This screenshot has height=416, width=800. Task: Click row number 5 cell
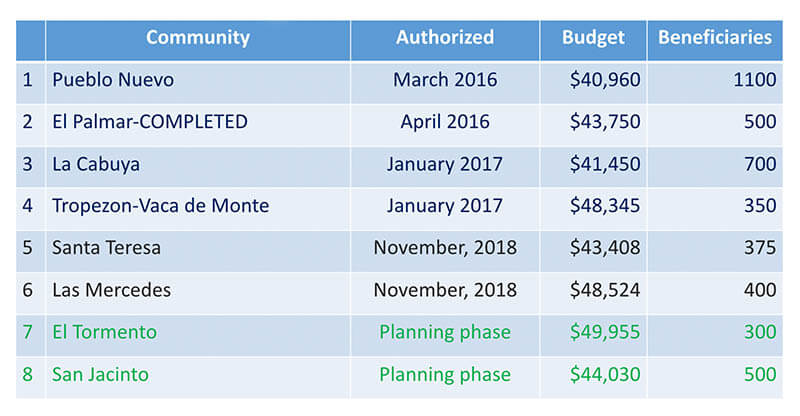(x=29, y=248)
